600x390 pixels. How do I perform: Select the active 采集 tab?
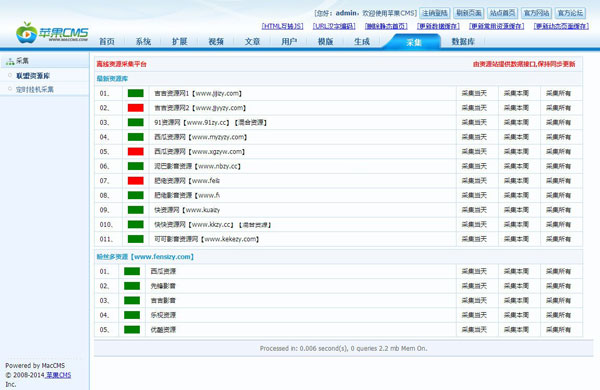(x=414, y=42)
